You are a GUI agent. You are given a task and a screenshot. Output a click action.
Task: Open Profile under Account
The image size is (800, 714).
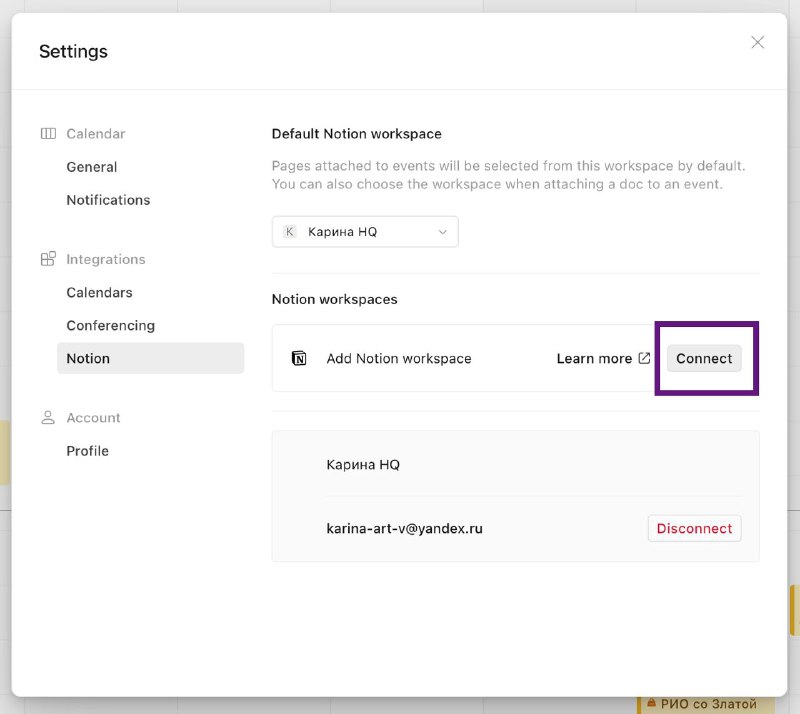pyautogui.click(x=88, y=451)
